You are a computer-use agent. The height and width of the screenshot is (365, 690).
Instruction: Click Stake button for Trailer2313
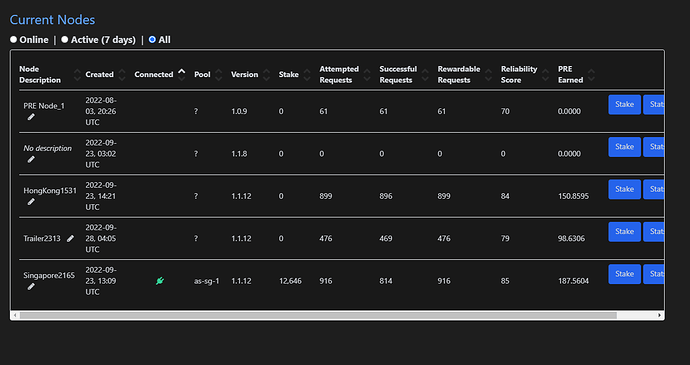point(624,232)
